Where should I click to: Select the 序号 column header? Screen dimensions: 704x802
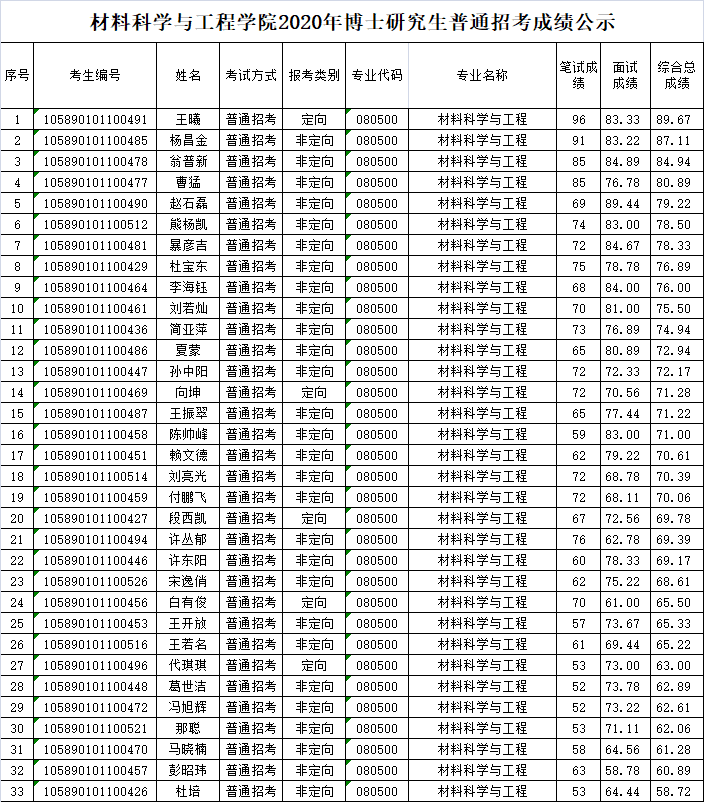coord(17,75)
